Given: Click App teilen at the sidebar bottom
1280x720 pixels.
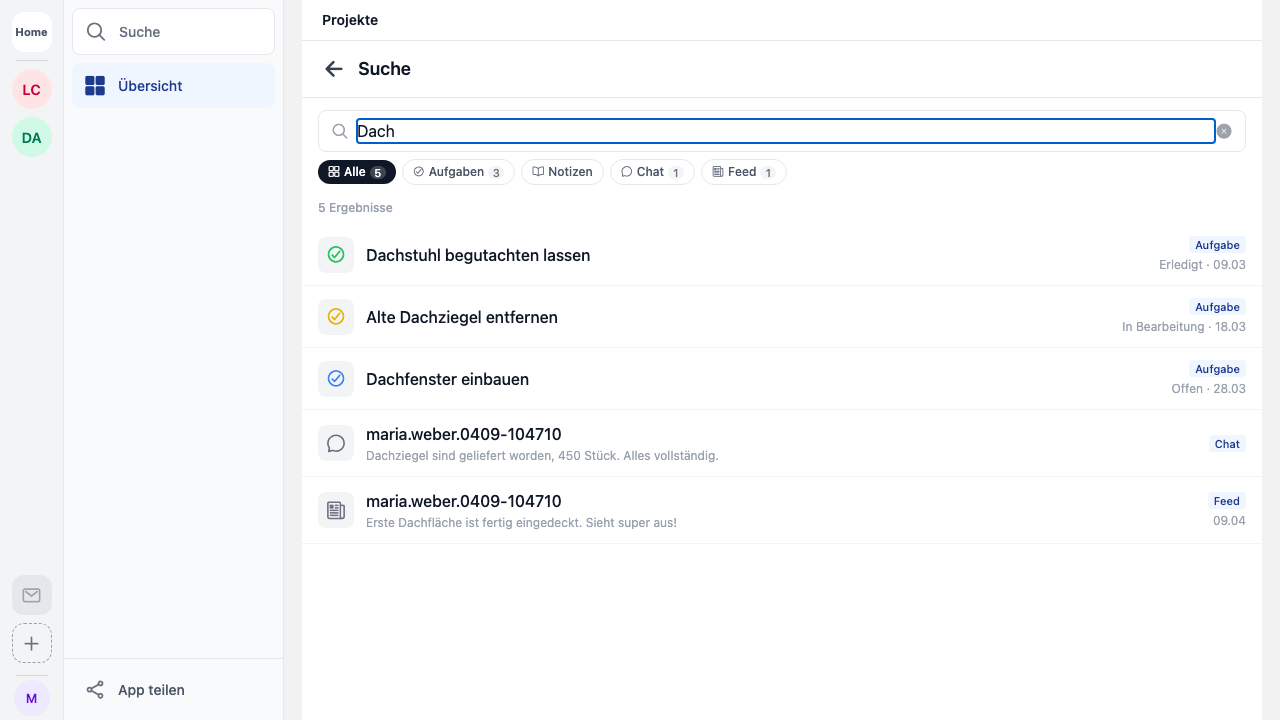Looking at the screenshot, I should pyautogui.click(x=150, y=690).
